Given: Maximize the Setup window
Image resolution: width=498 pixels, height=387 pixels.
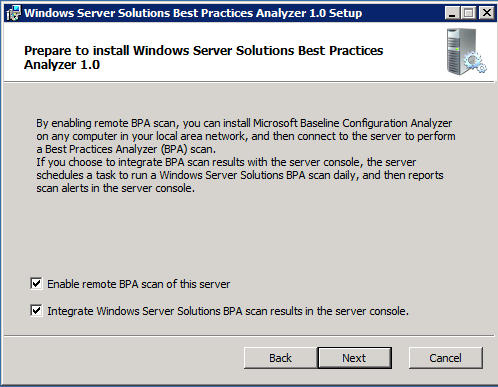Looking at the screenshot, I should click(x=468, y=13).
